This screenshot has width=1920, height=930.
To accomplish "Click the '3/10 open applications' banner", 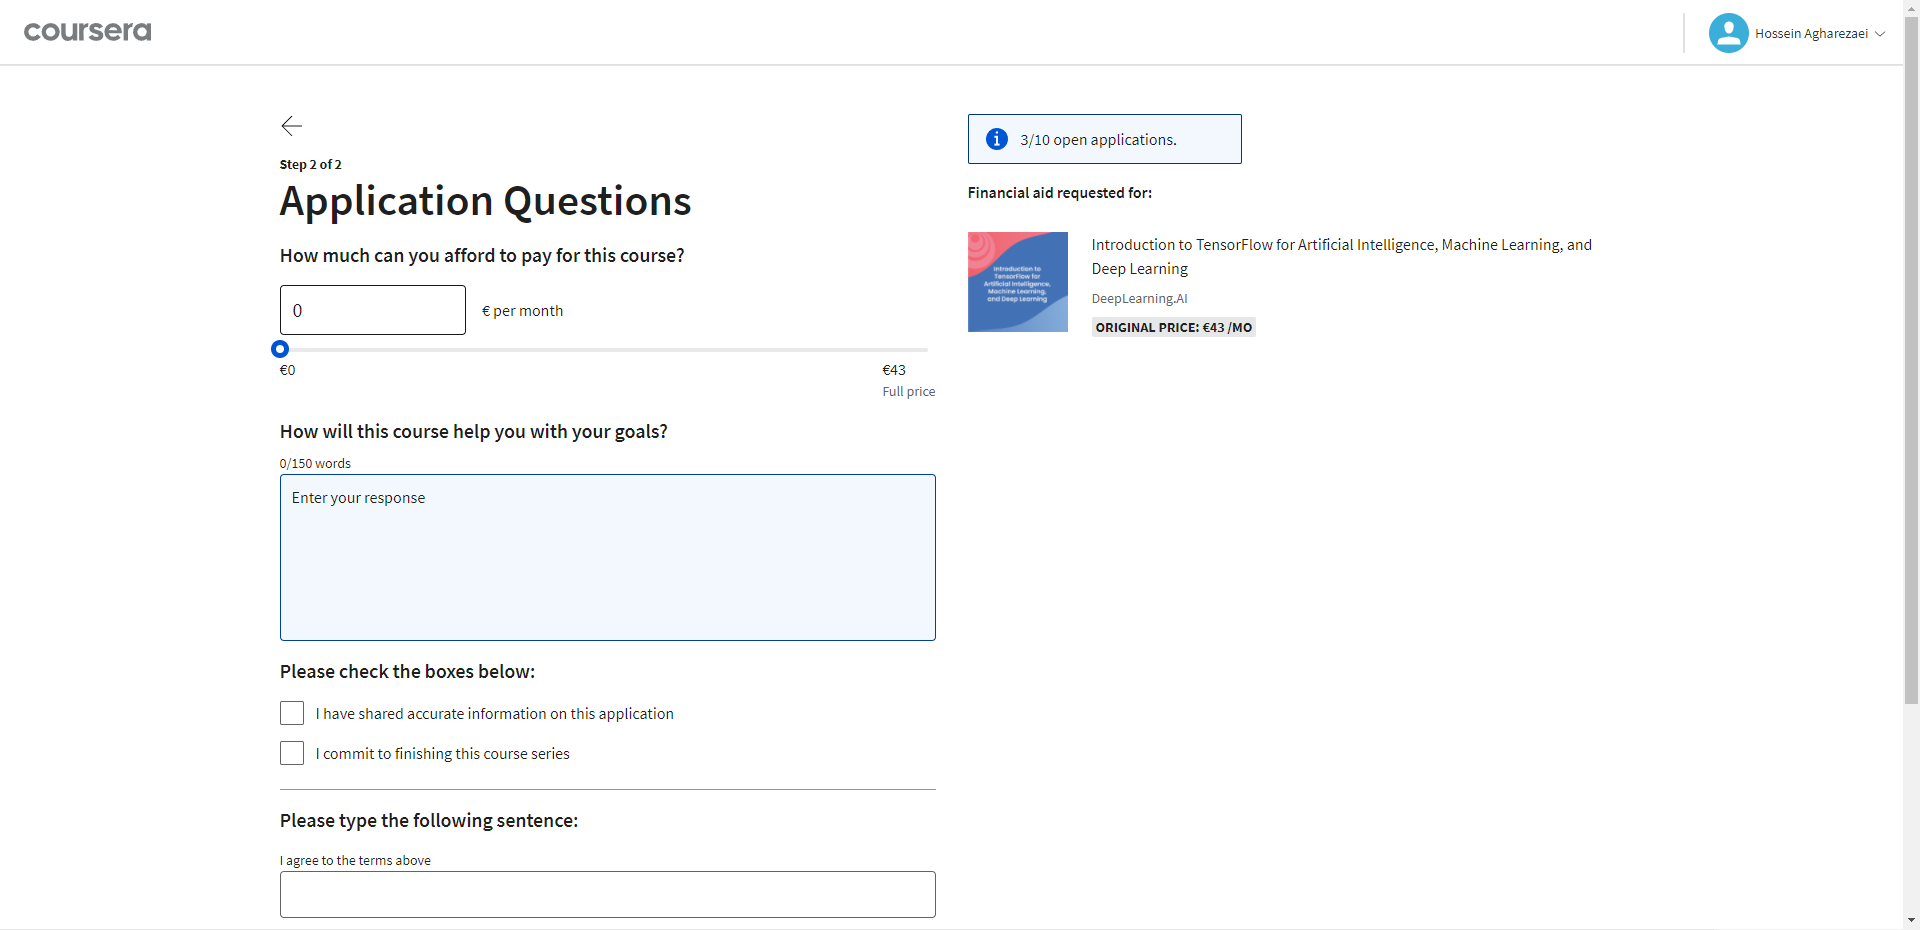I will [x=1104, y=139].
